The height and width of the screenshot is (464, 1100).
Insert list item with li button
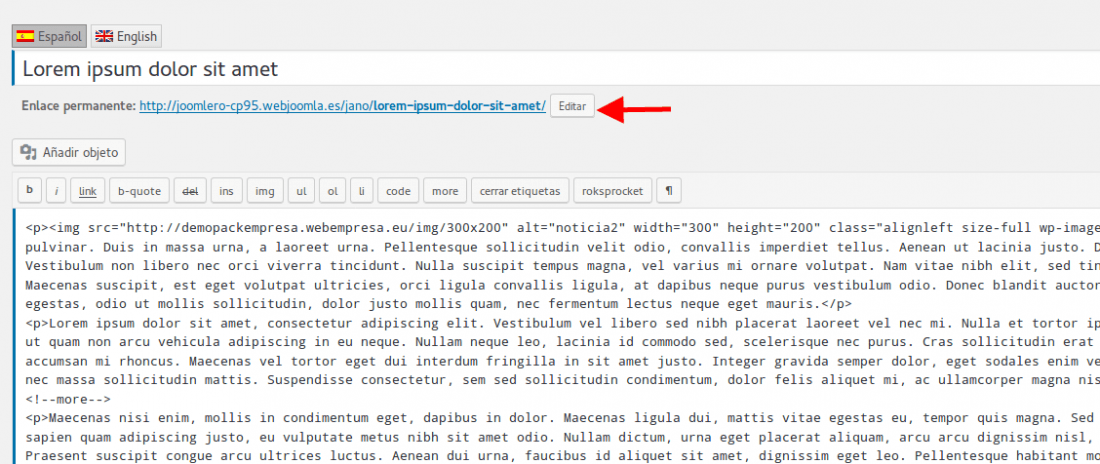point(362,190)
